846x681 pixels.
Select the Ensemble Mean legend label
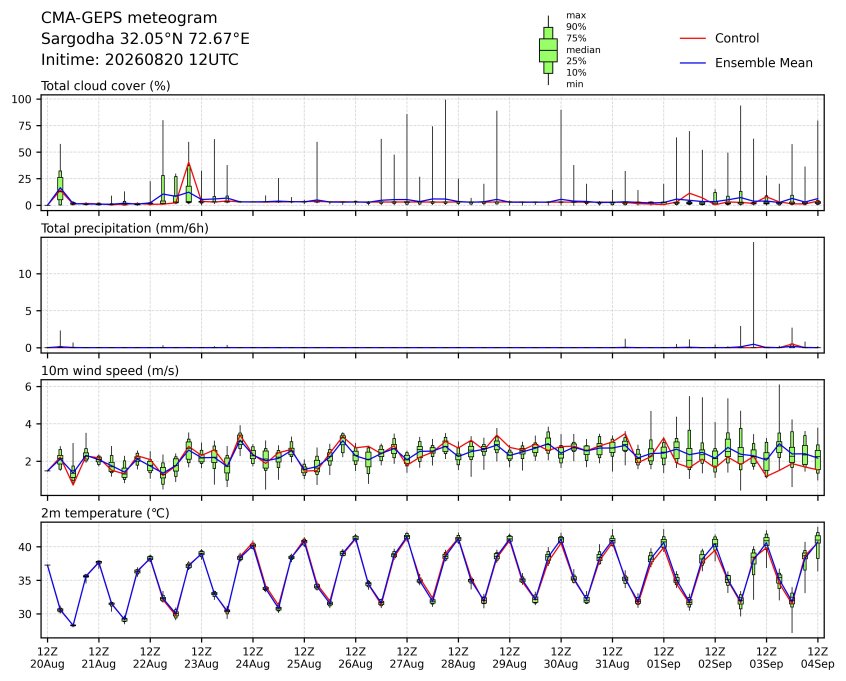(763, 63)
